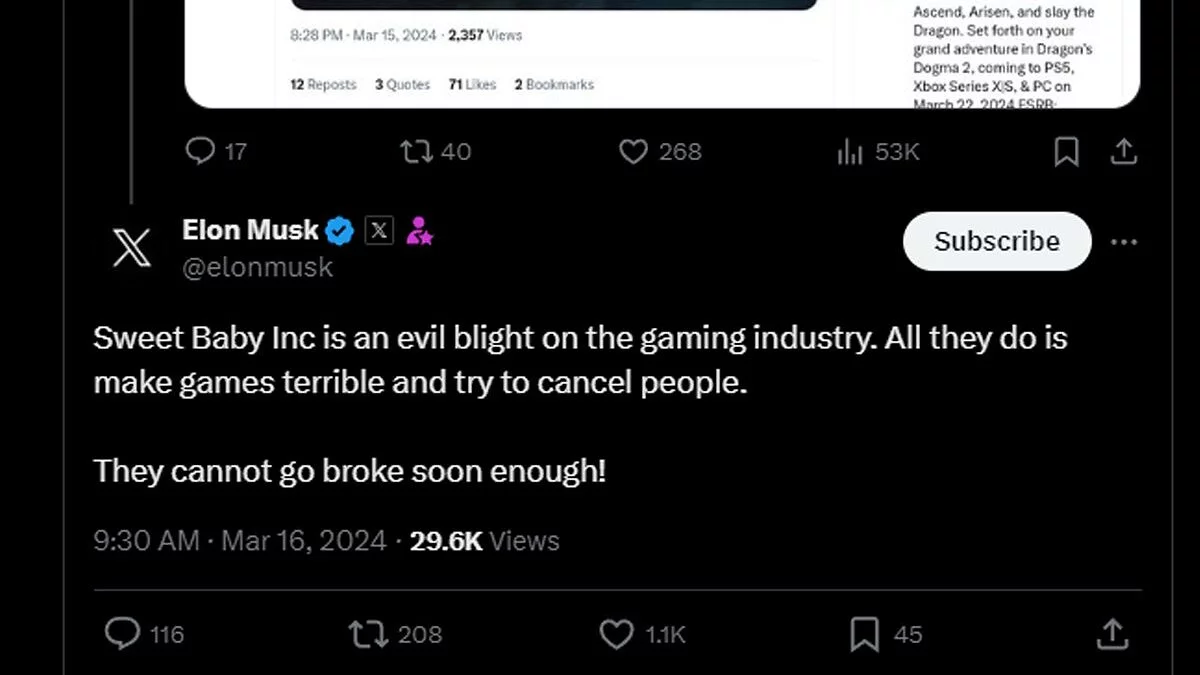Click the X profile avatar of Elon Musk
1200x675 pixels.
tap(131, 246)
